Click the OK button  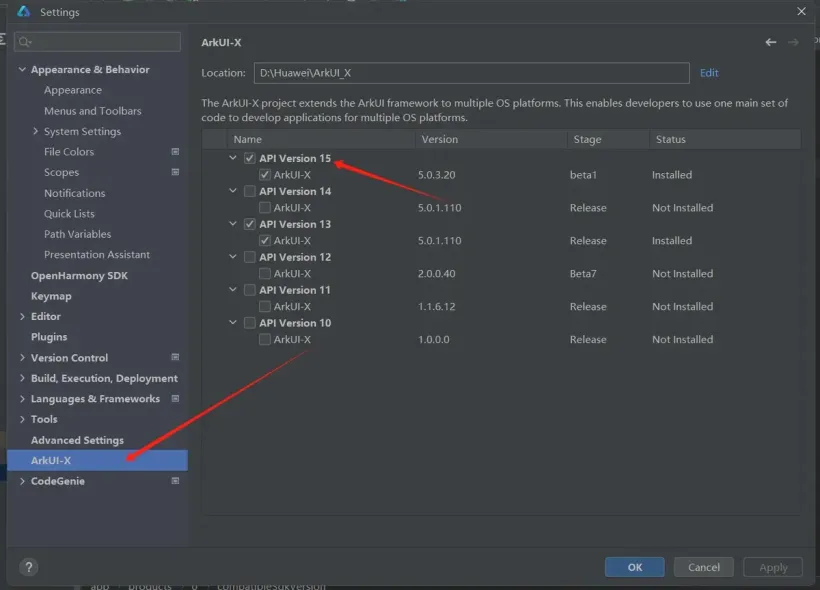coord(634,567)
